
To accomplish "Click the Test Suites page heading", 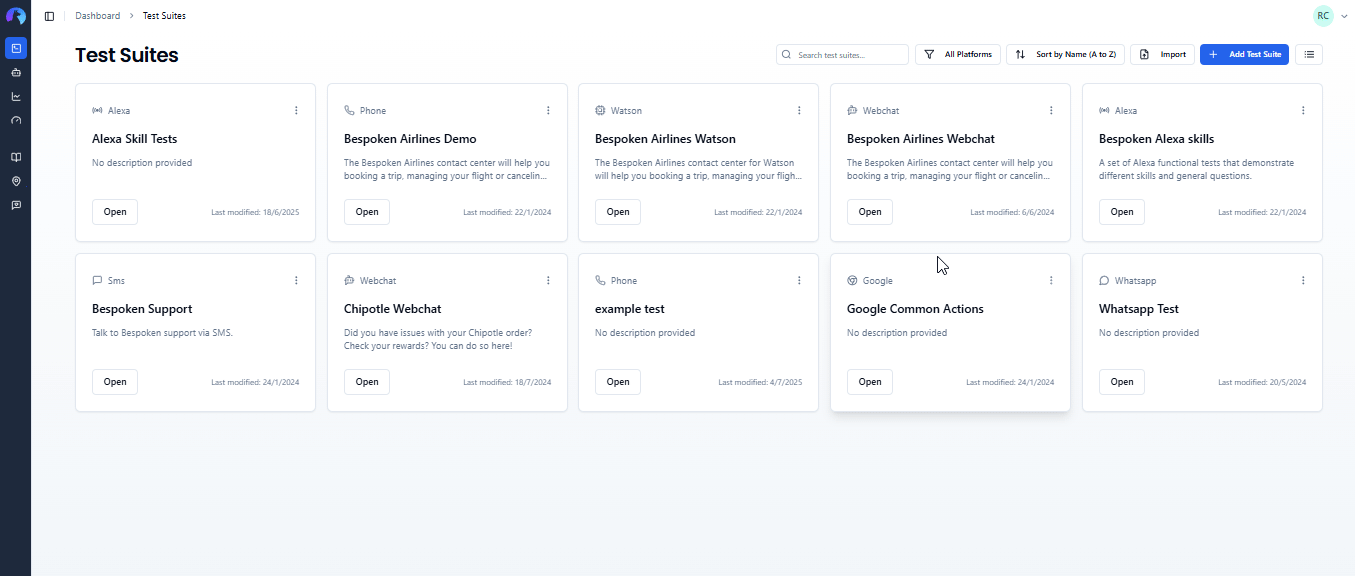I will tap(127, 55).
